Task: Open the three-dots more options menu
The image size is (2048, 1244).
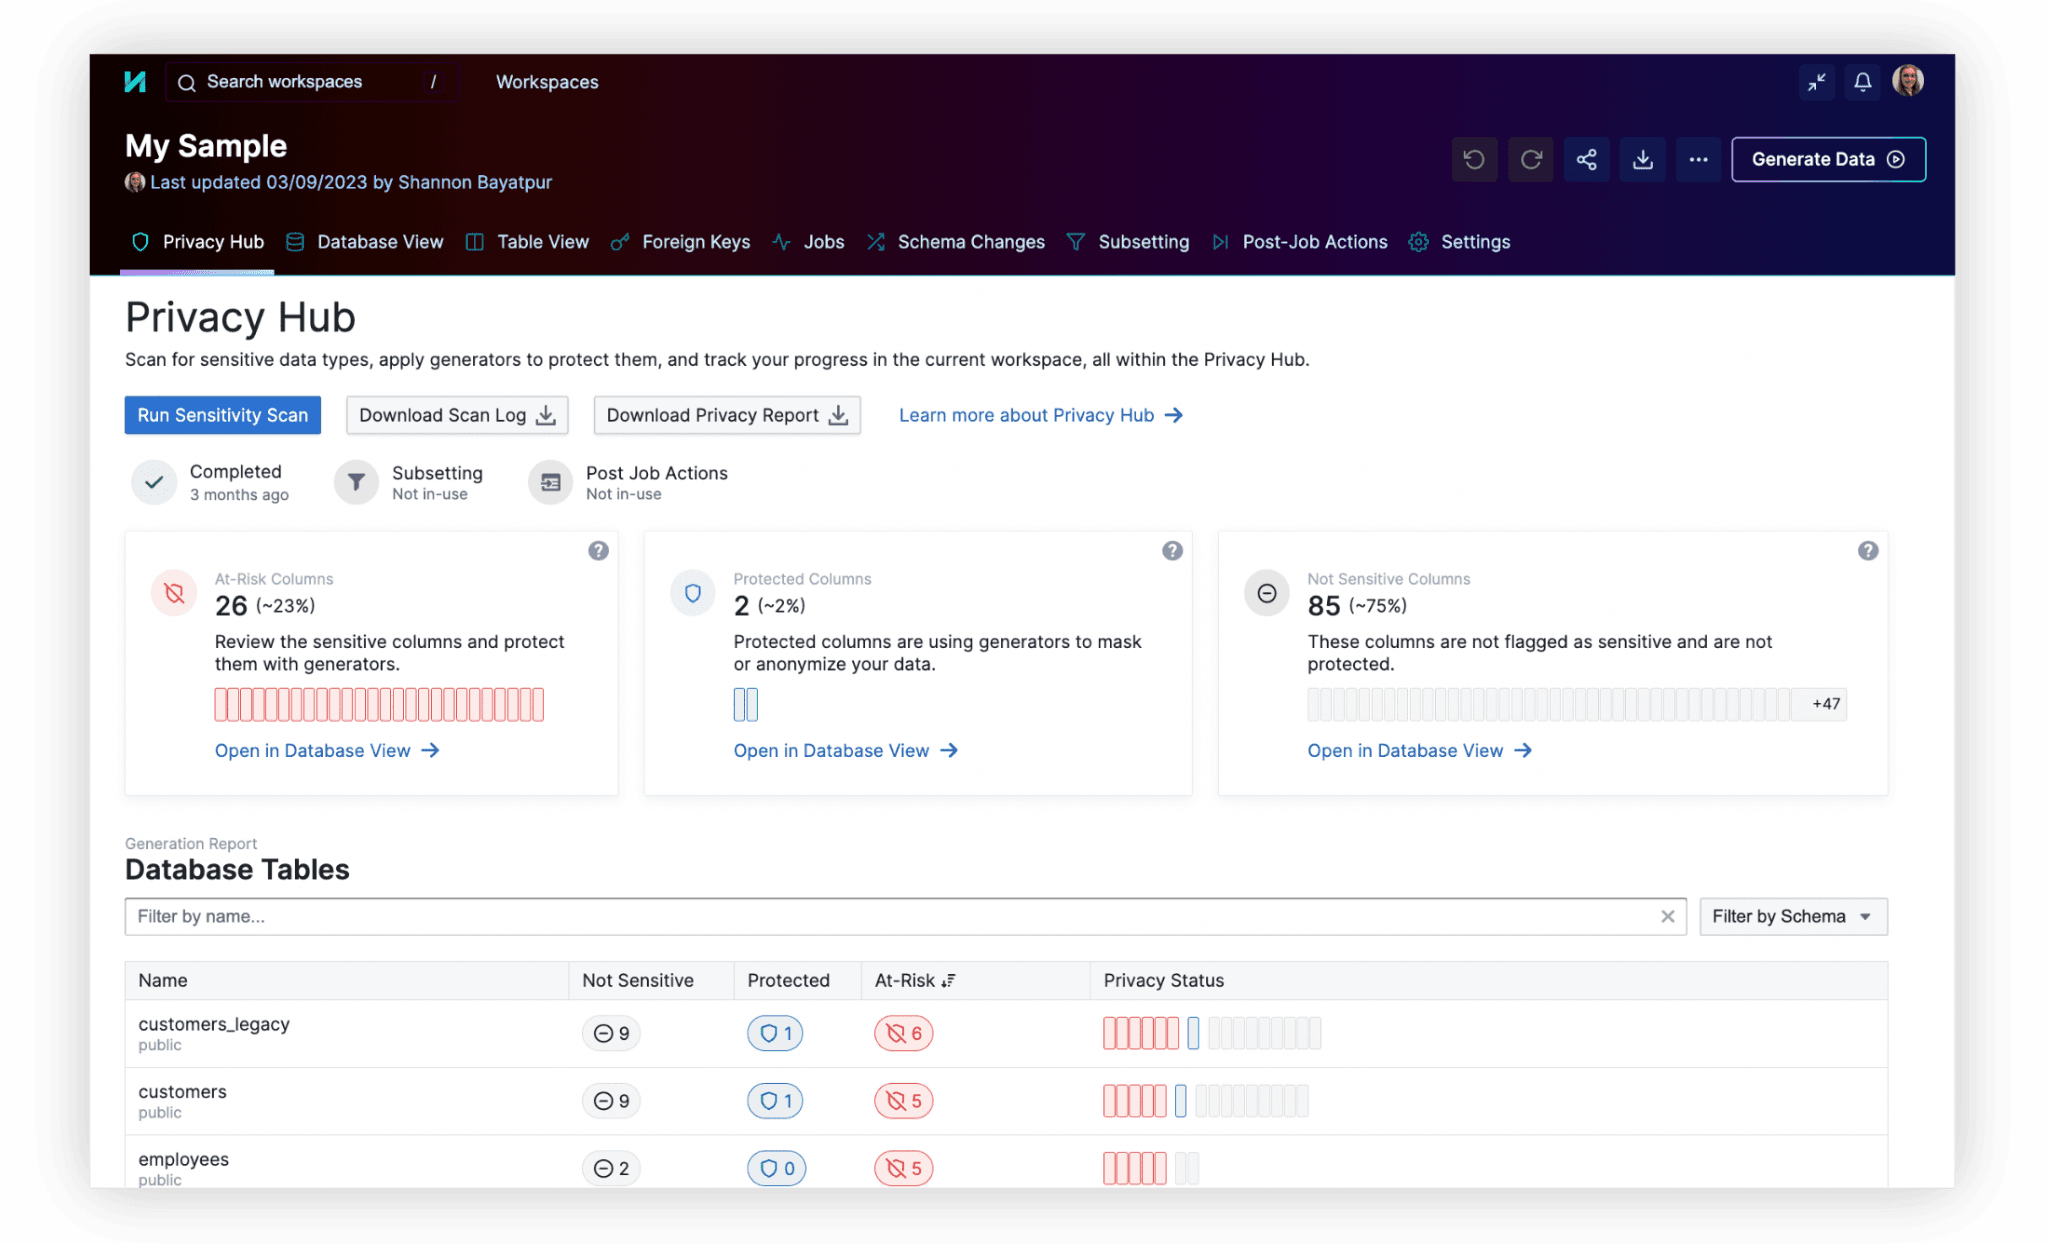Action: pos(1698,160)
